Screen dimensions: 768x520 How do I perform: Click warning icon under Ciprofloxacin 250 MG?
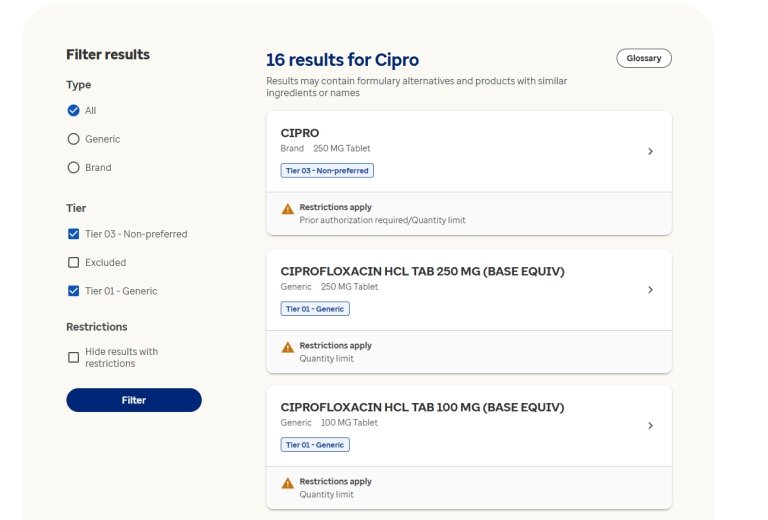point(288,347)
